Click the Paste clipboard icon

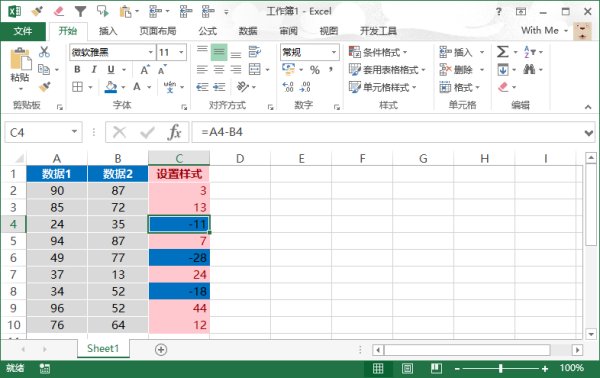[20, 59]
